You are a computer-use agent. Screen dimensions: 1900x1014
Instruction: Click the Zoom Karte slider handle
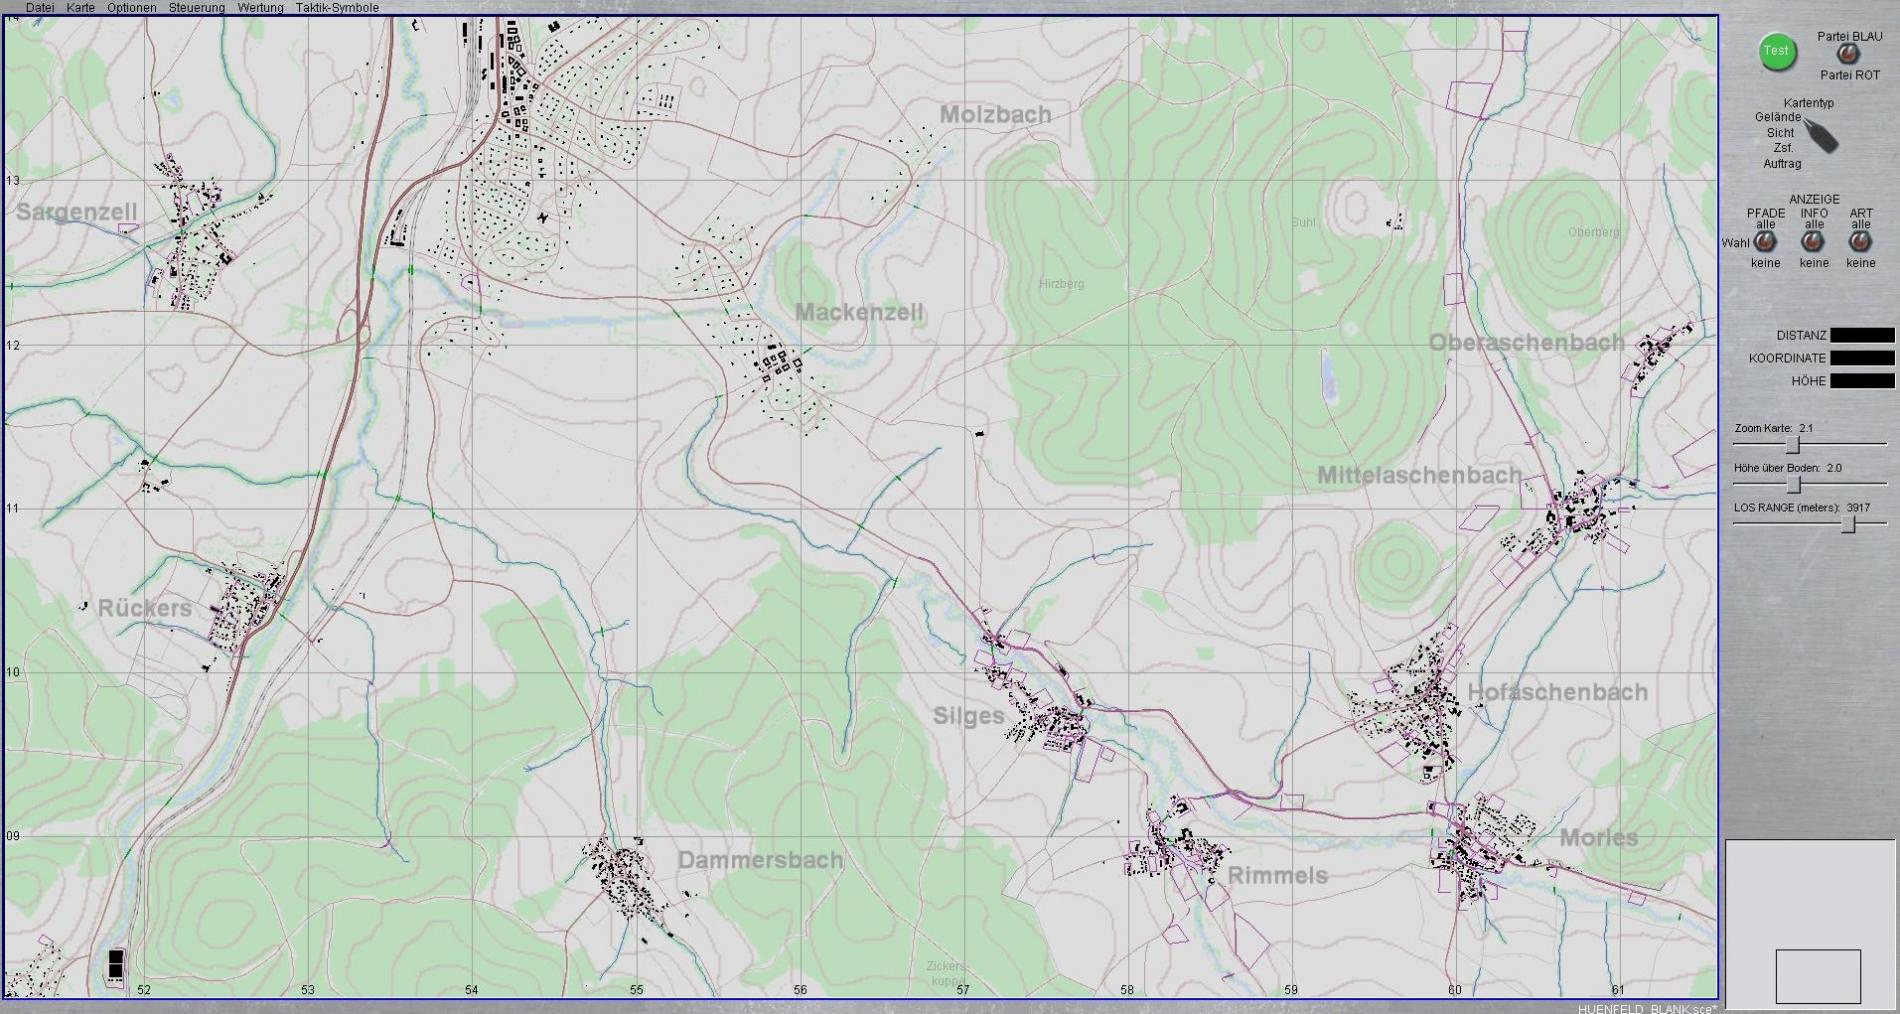coord(1793,445)
